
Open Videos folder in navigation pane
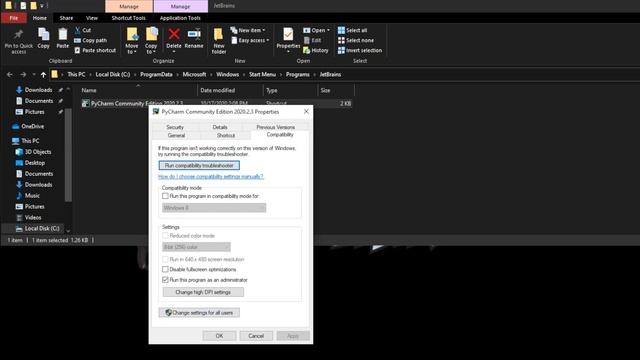coord(29,218)
